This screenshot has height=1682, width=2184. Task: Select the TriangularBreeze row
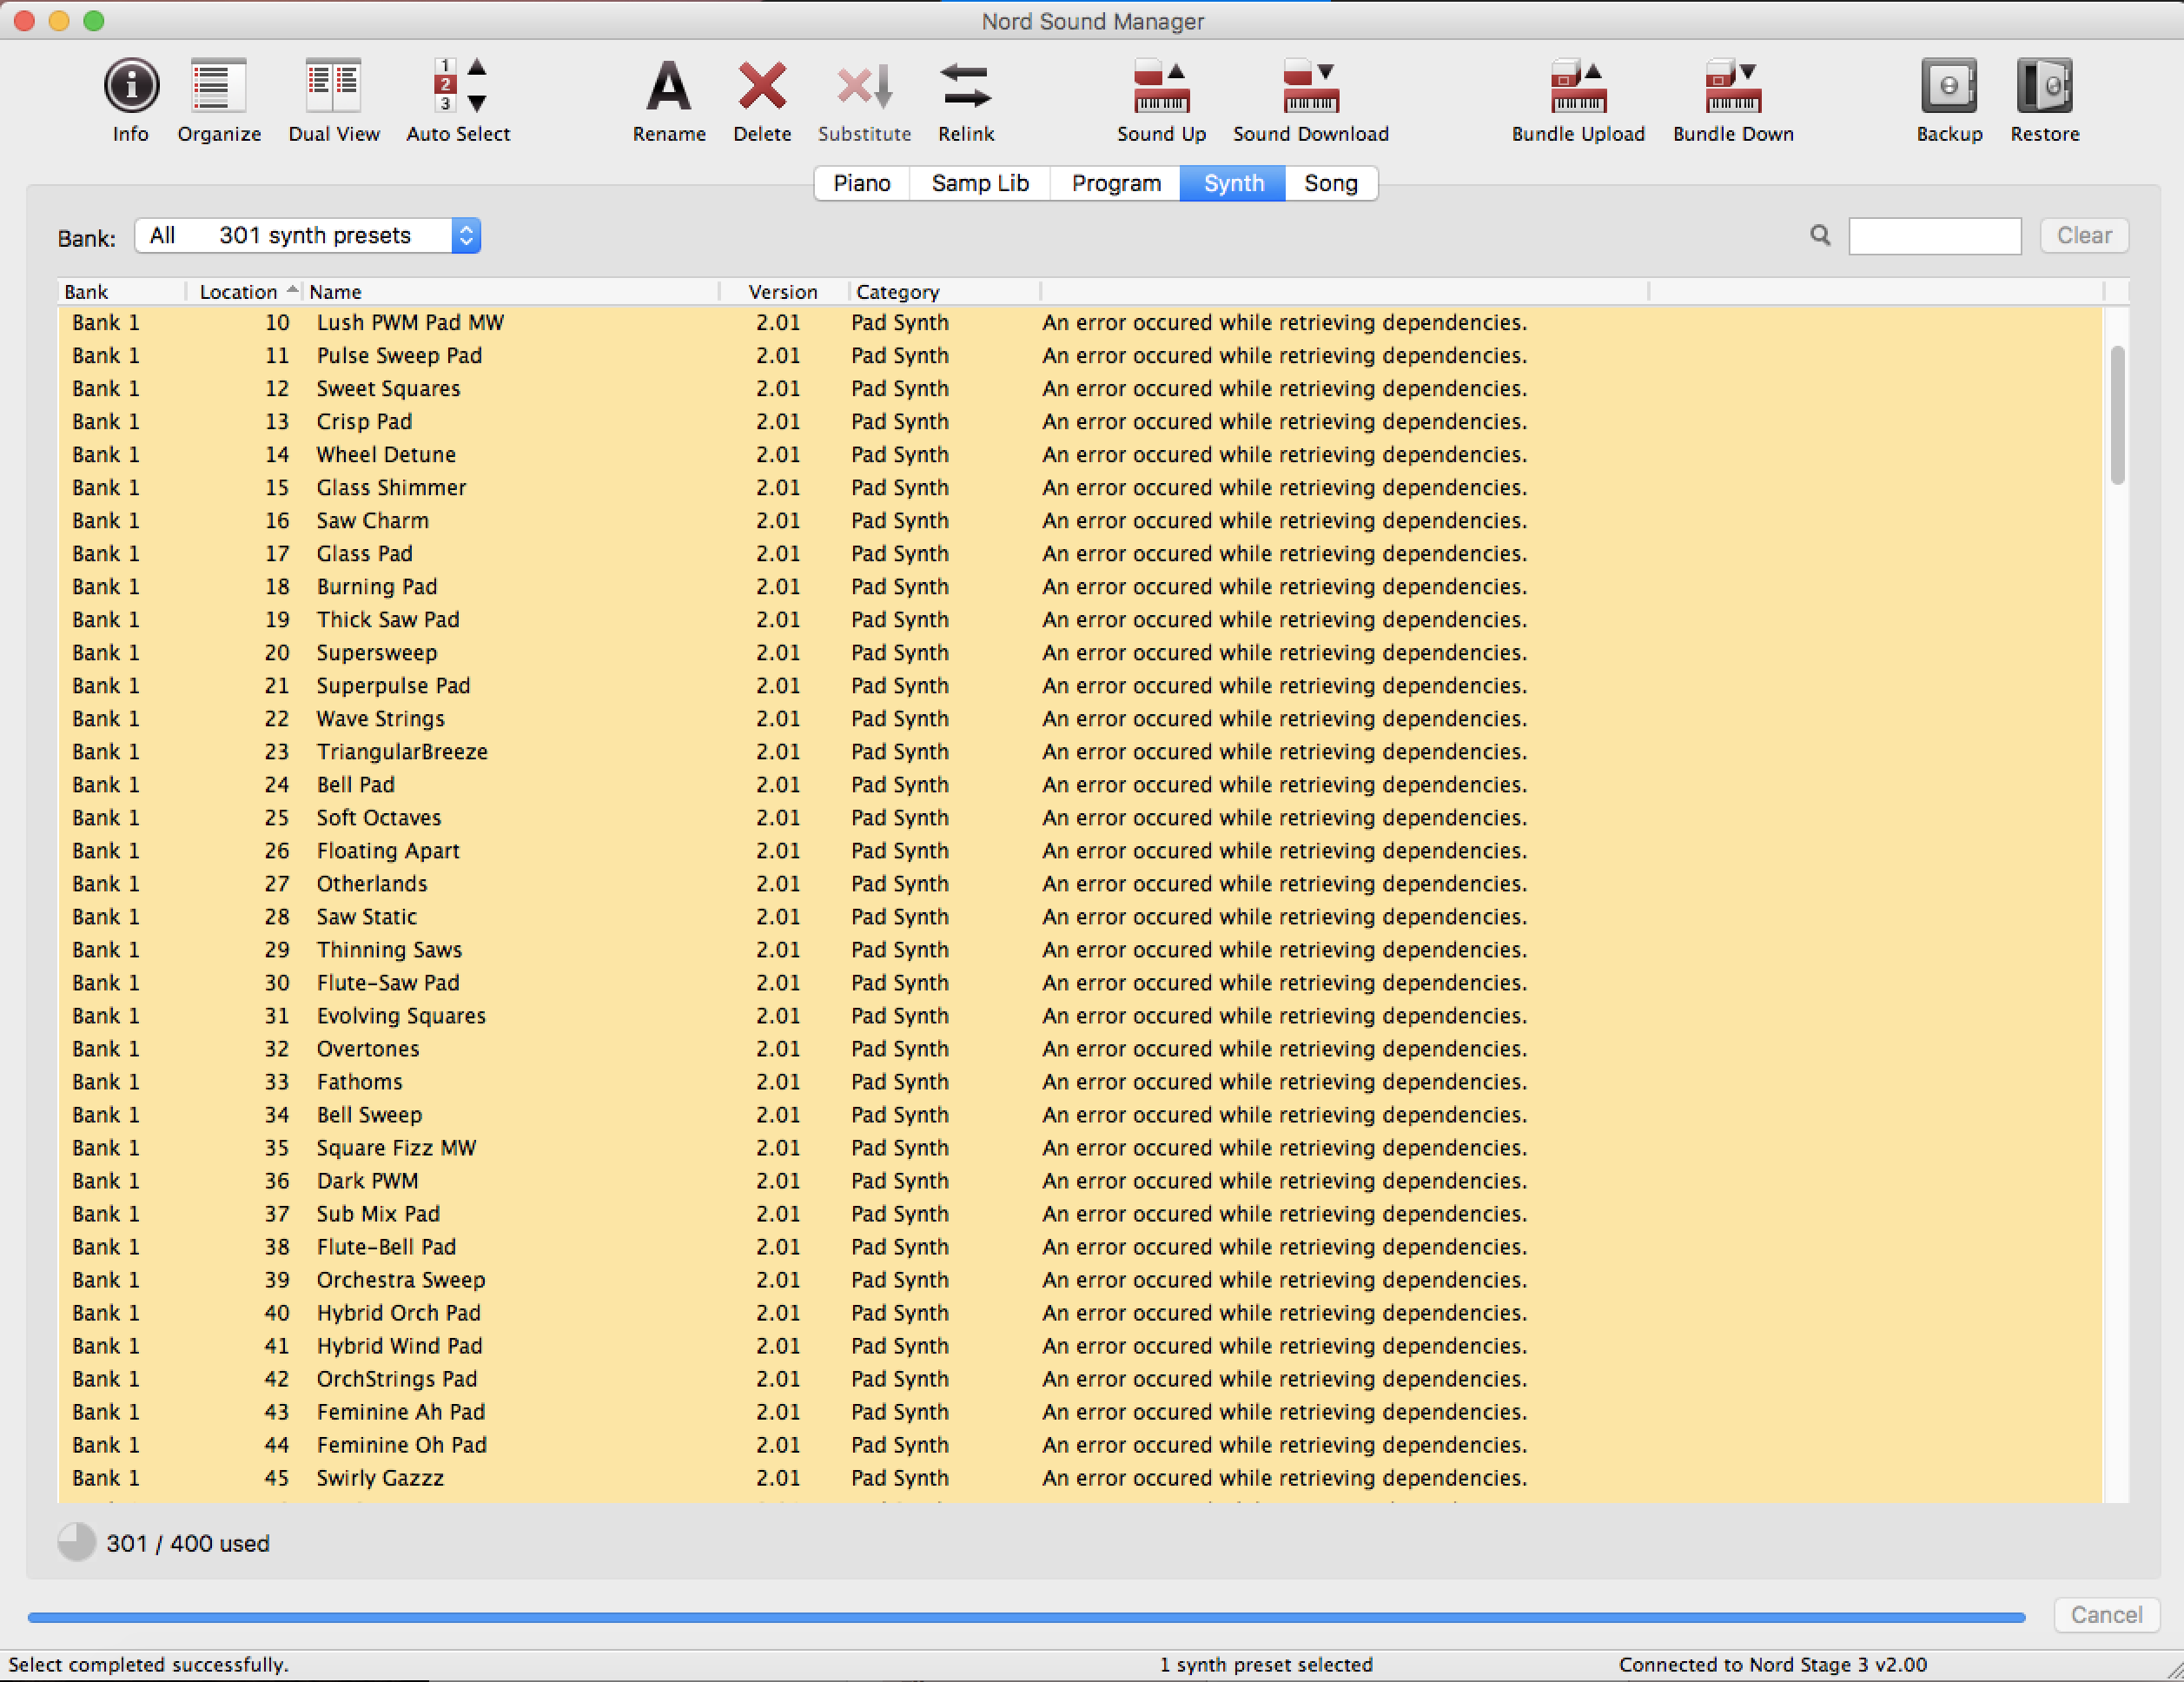[1080, 751]
